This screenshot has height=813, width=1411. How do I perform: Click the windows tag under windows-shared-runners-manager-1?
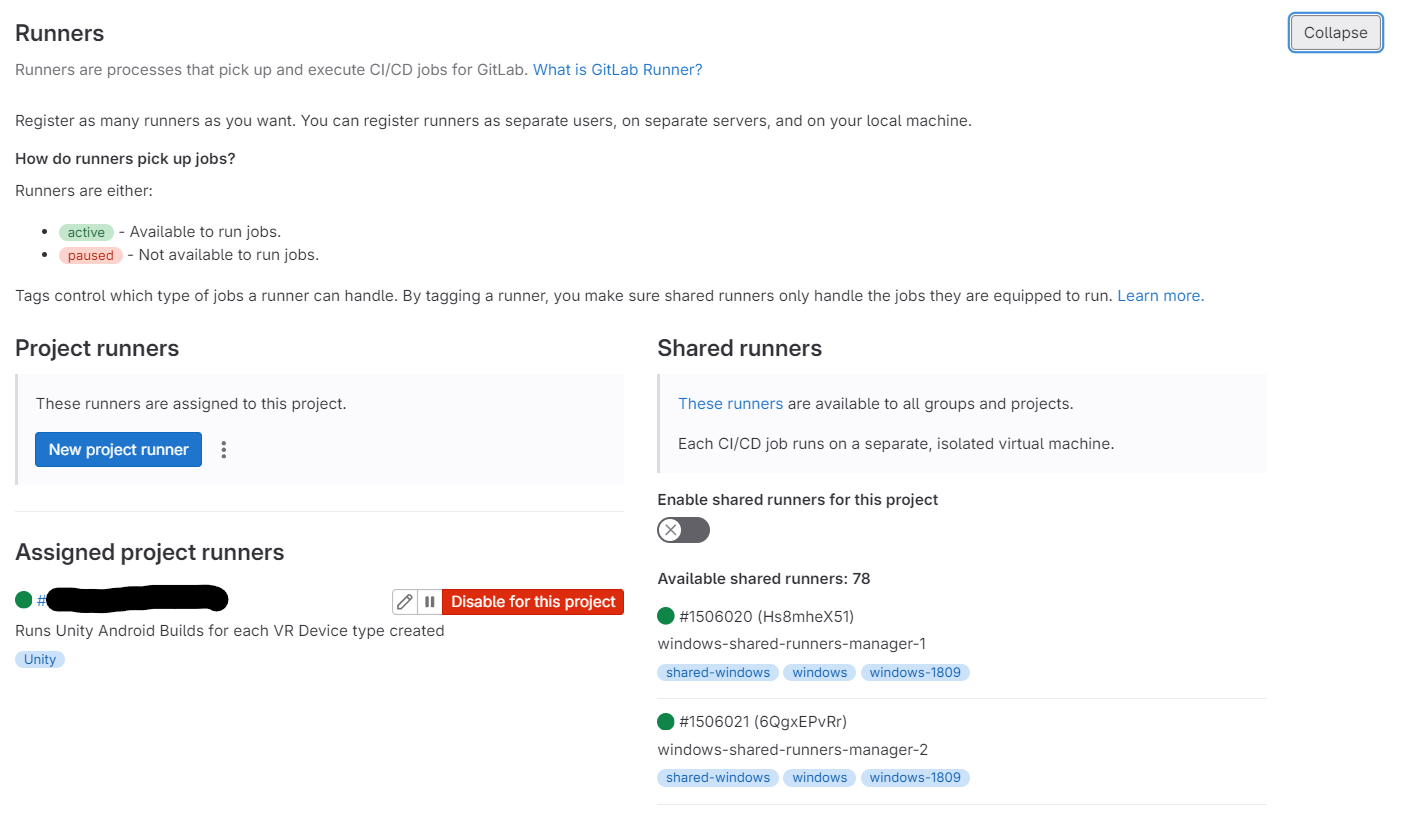pos(820,672)
